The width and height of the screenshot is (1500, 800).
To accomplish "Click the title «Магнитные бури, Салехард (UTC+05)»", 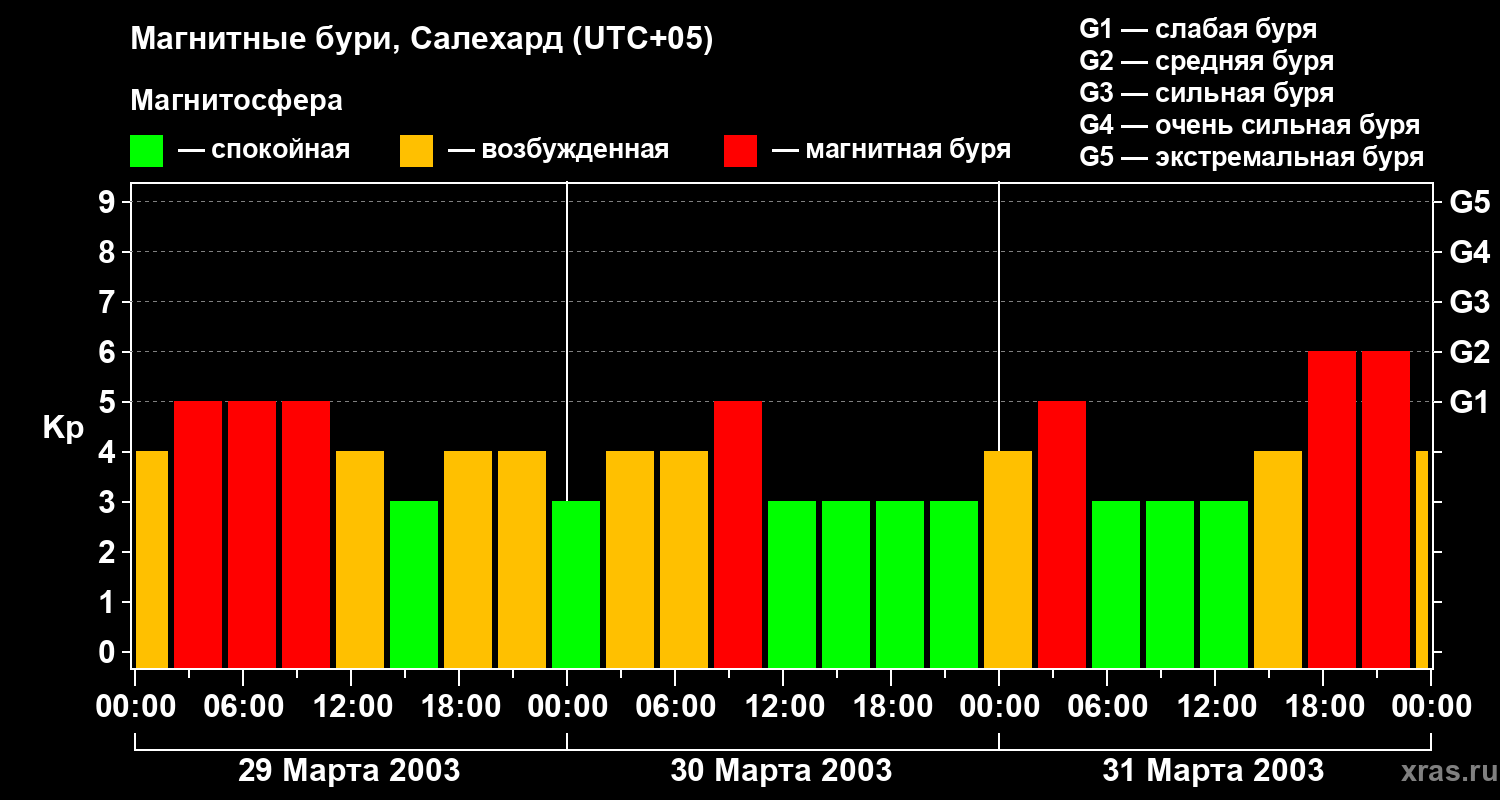I will coord(421,40).
